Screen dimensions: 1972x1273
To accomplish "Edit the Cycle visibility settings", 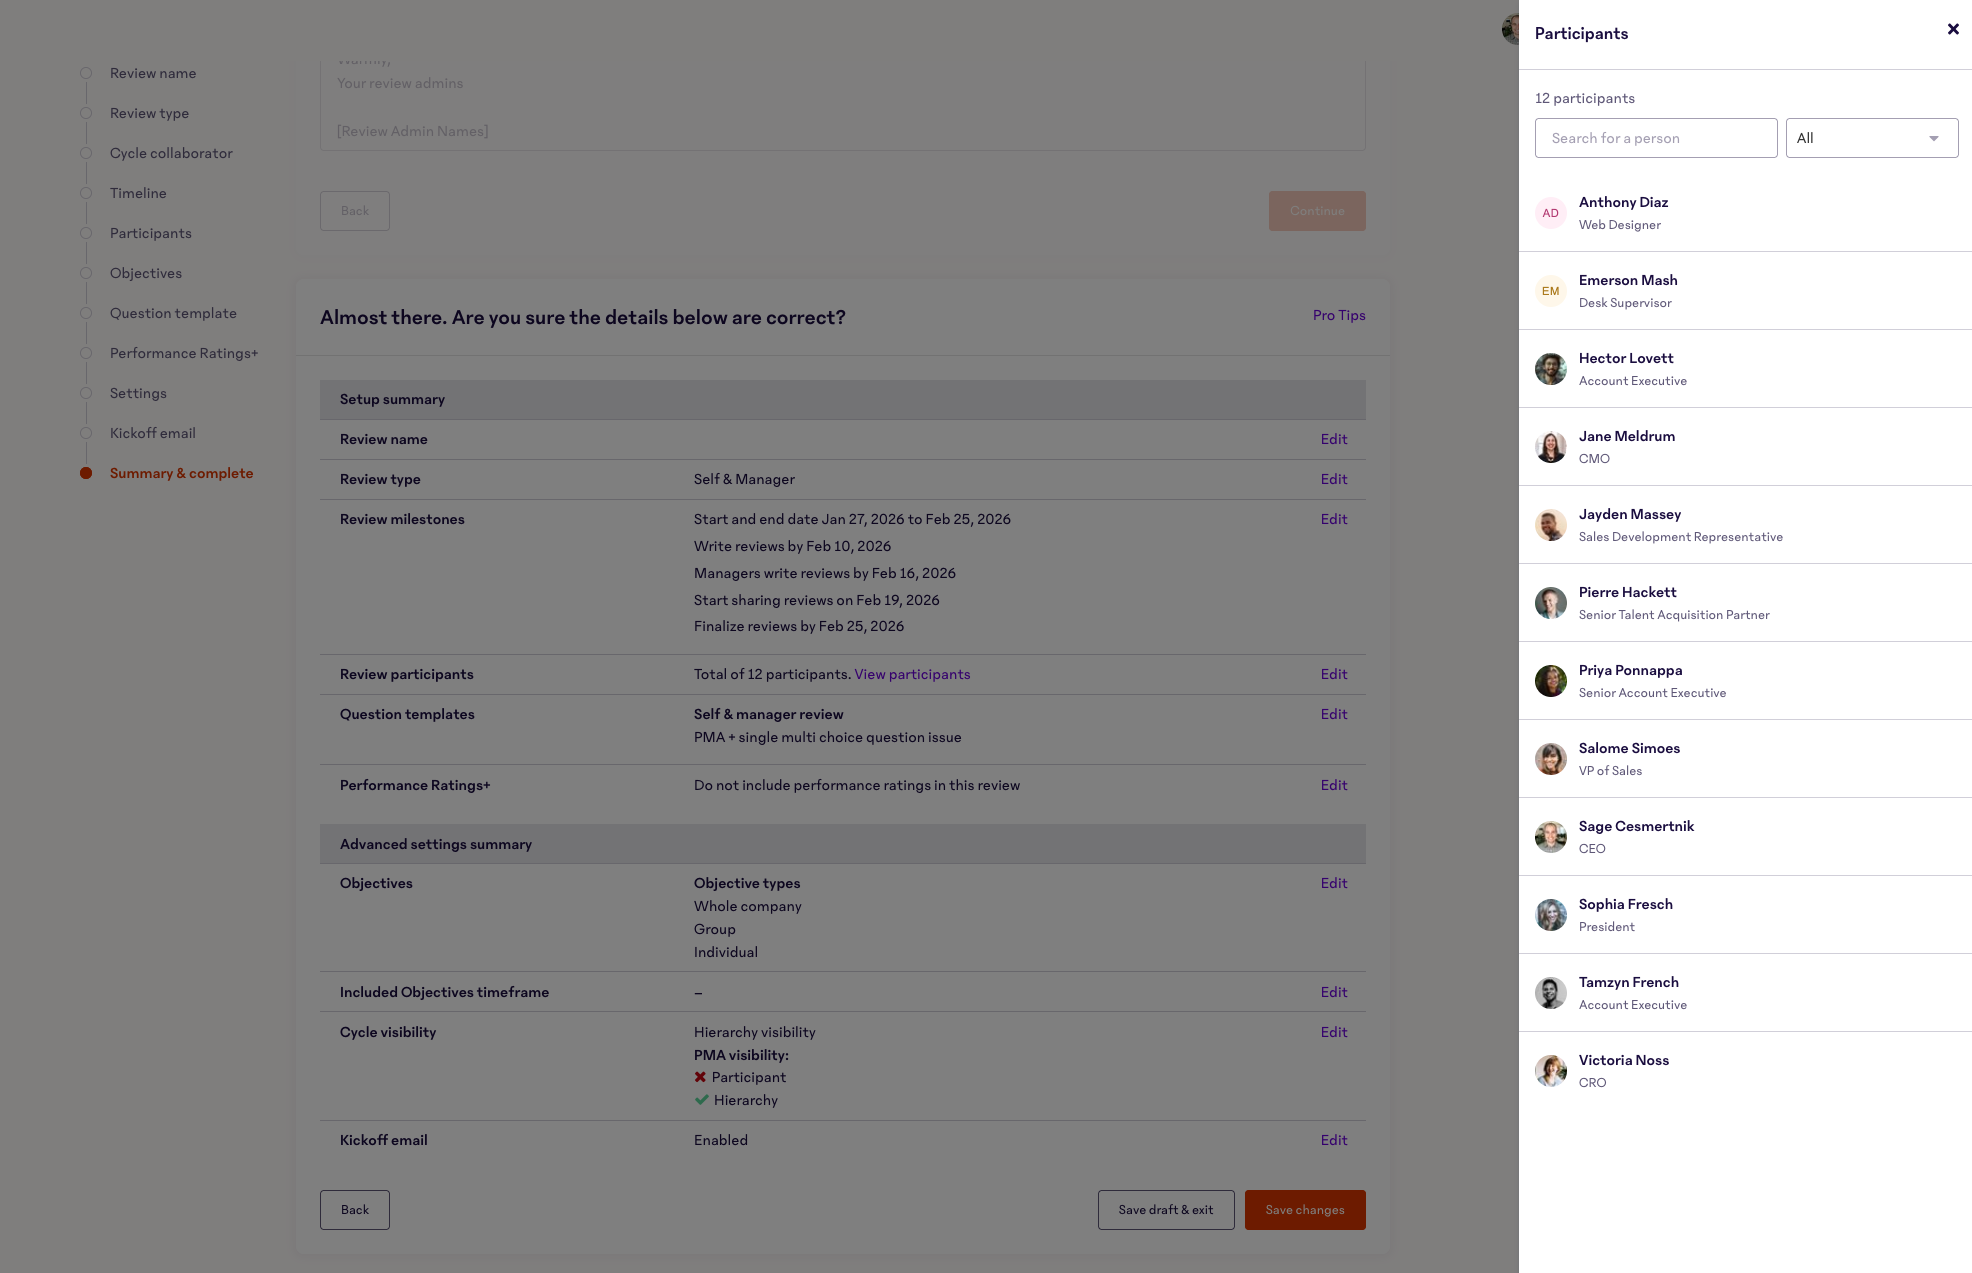I will [x=1333, y=1032].
